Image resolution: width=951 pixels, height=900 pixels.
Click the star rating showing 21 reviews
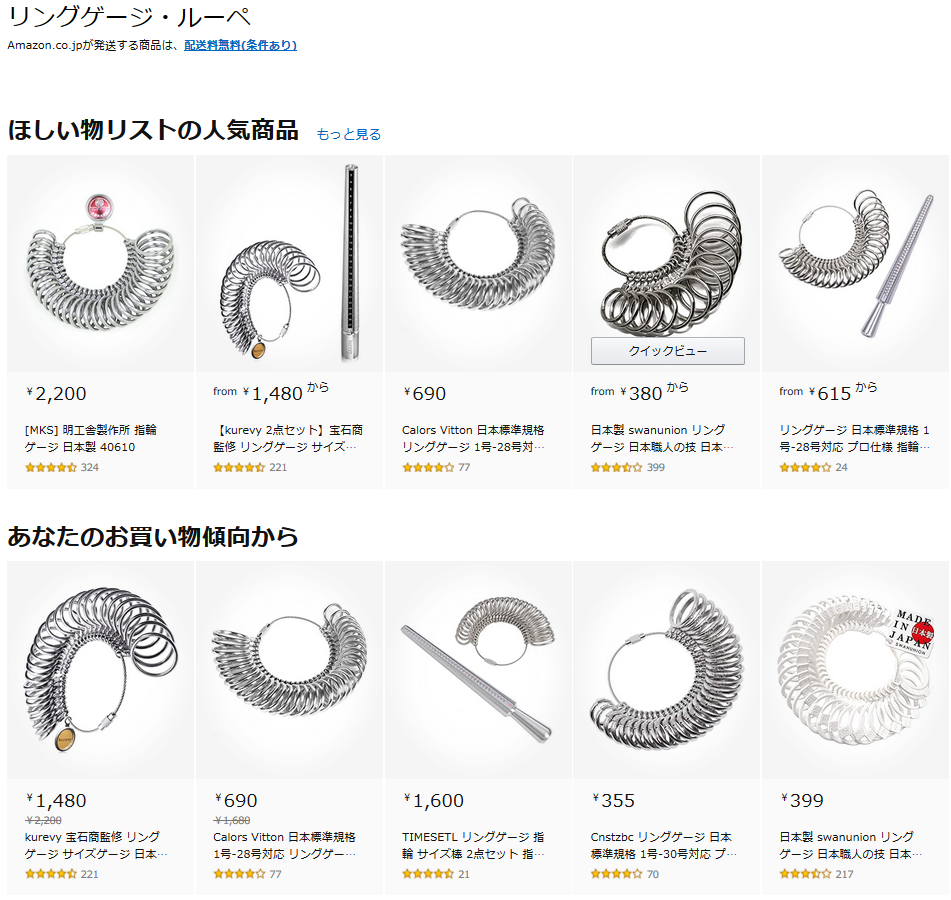(436, 875)
